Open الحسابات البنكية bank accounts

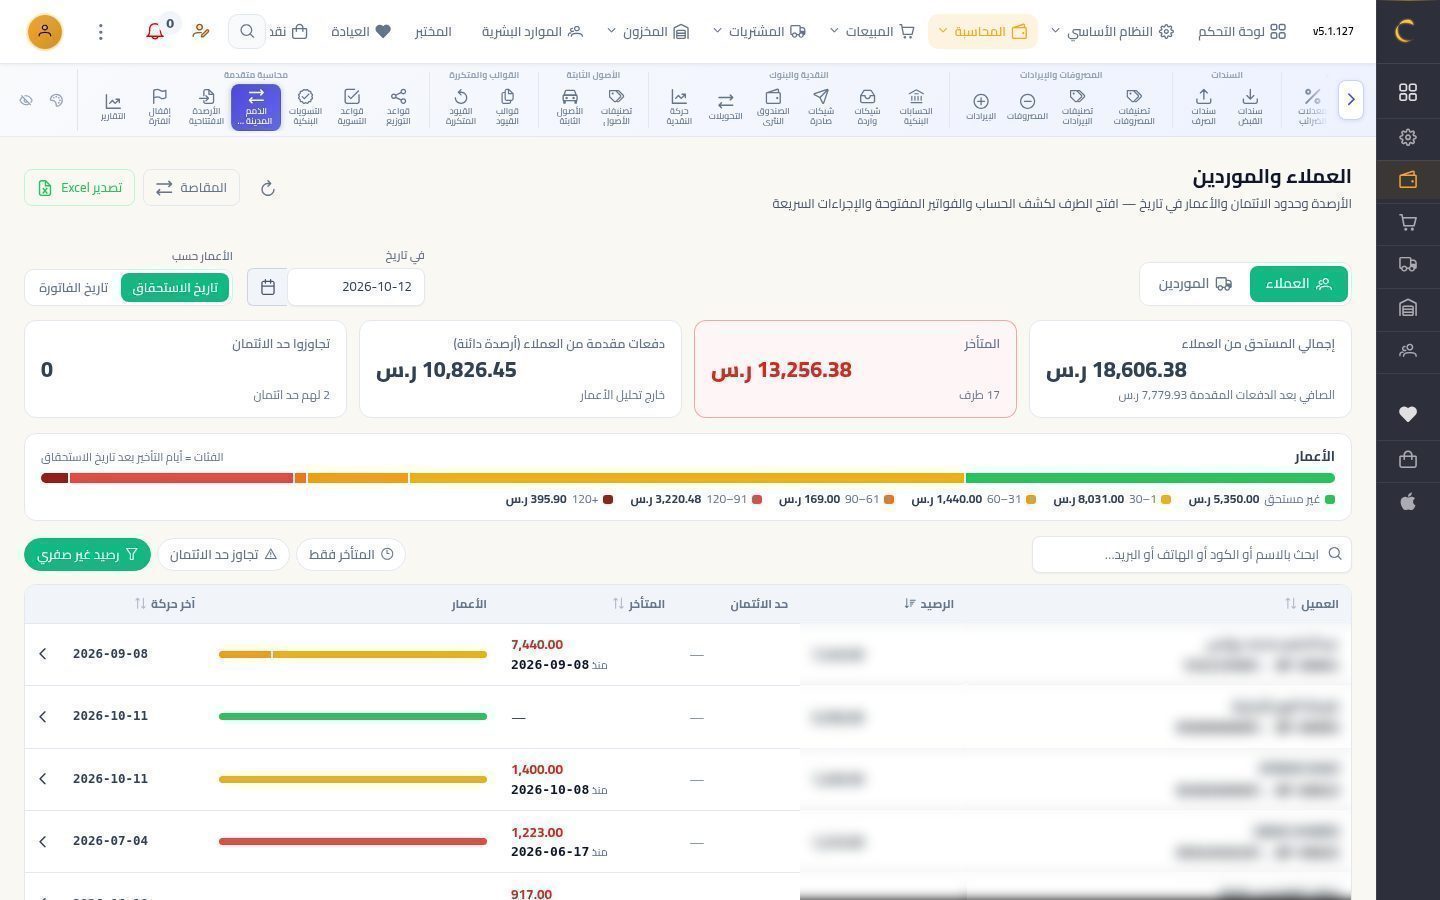[915, 106]
